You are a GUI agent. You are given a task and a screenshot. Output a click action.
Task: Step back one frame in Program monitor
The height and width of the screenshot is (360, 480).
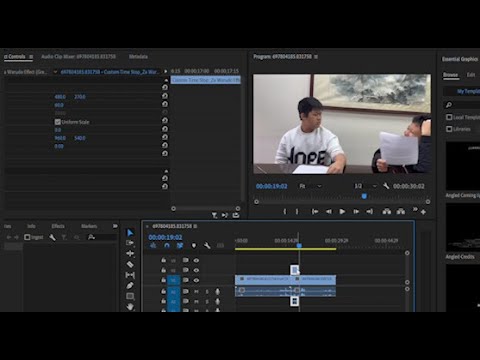pyautogui.click(x=328, y=211)
